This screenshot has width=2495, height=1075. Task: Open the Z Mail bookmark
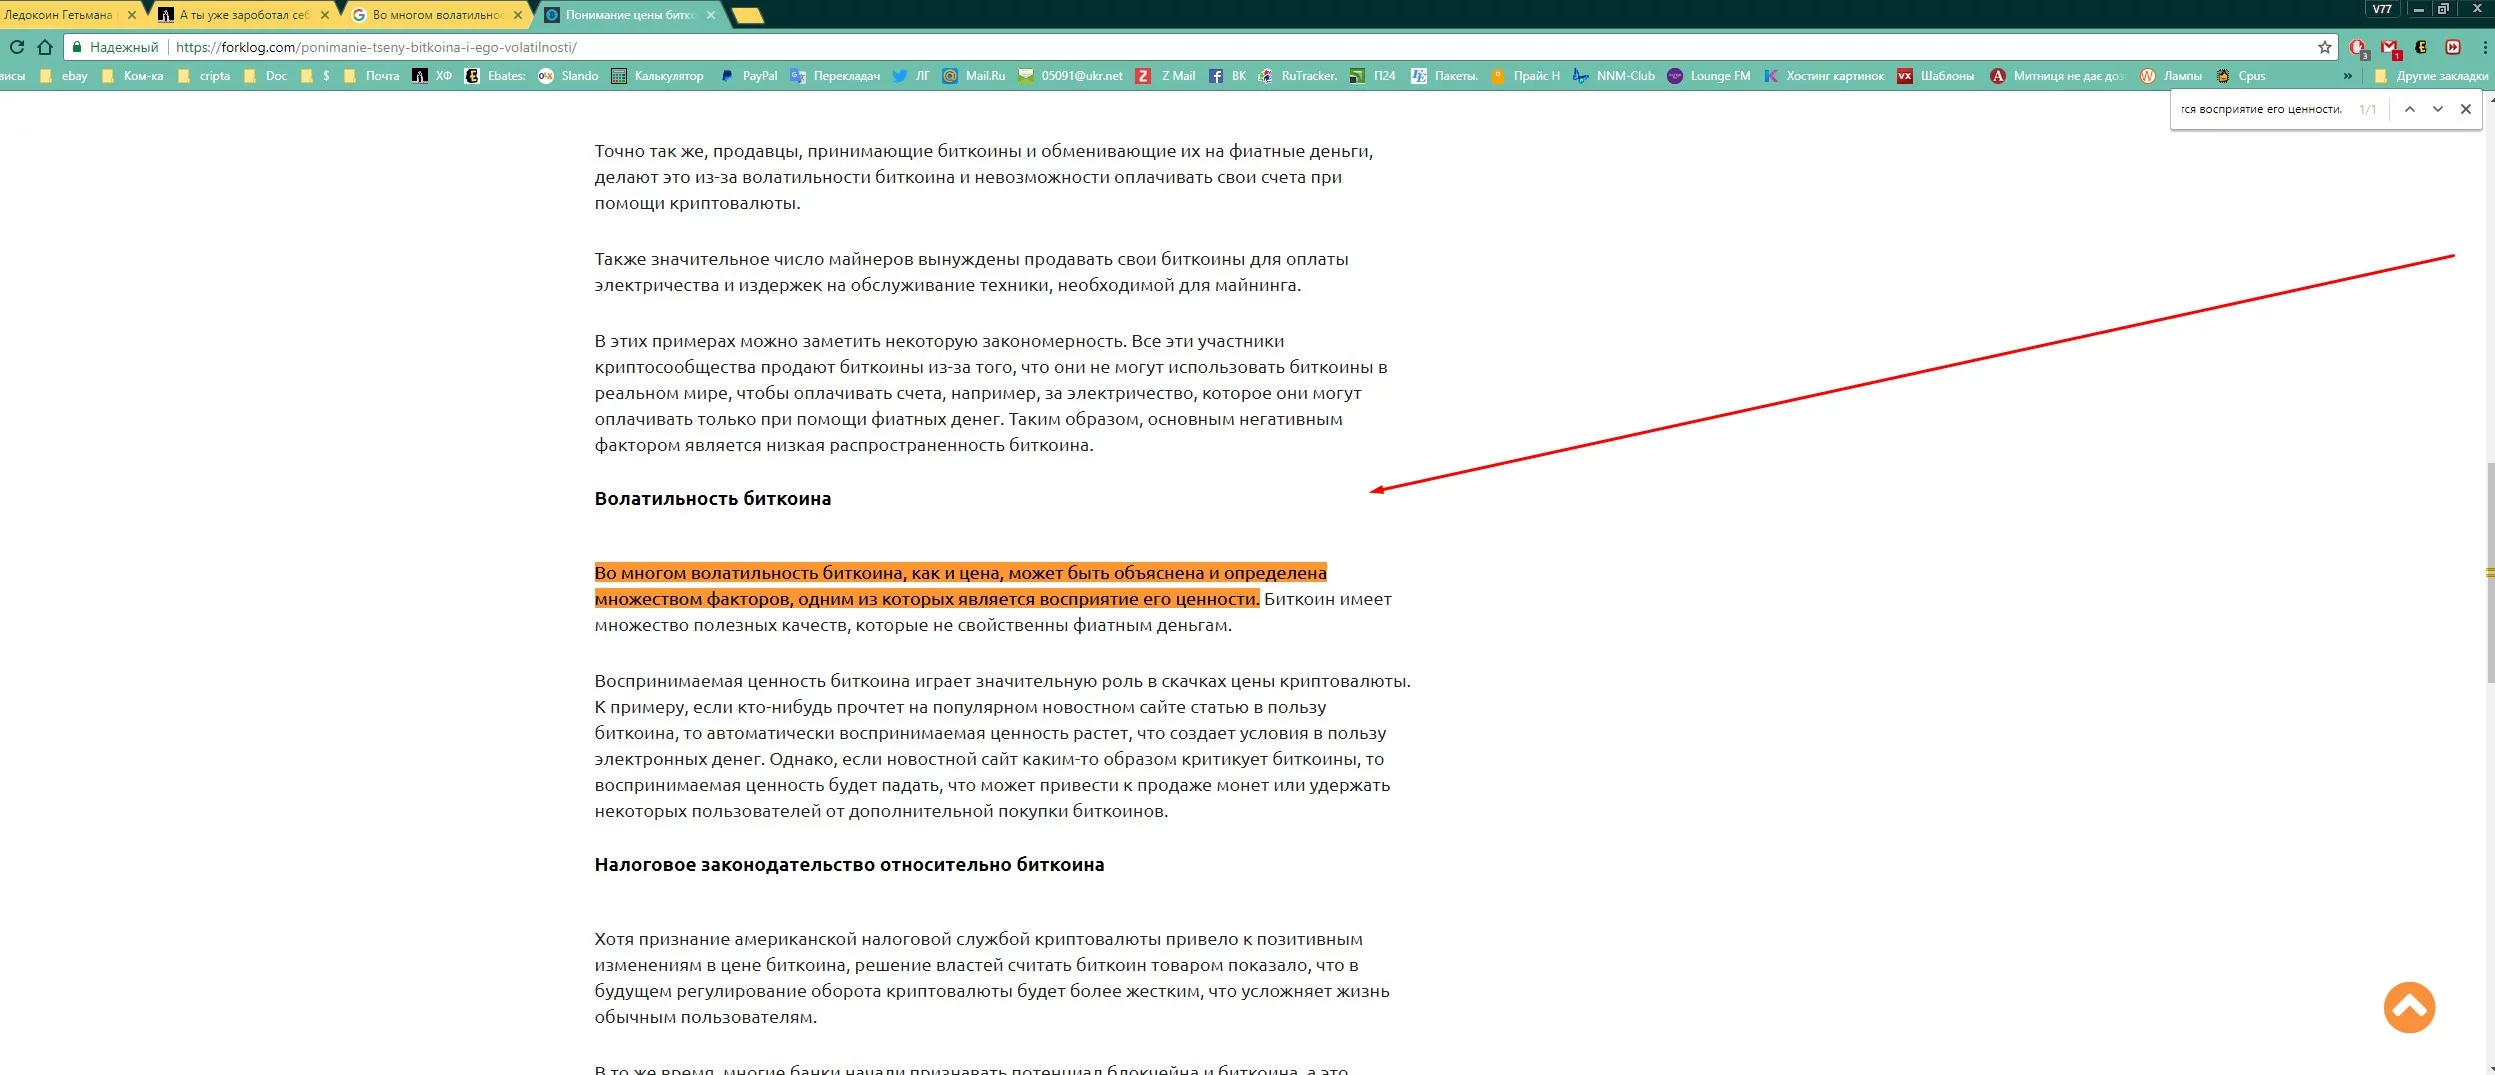[x=1165, y=76]
